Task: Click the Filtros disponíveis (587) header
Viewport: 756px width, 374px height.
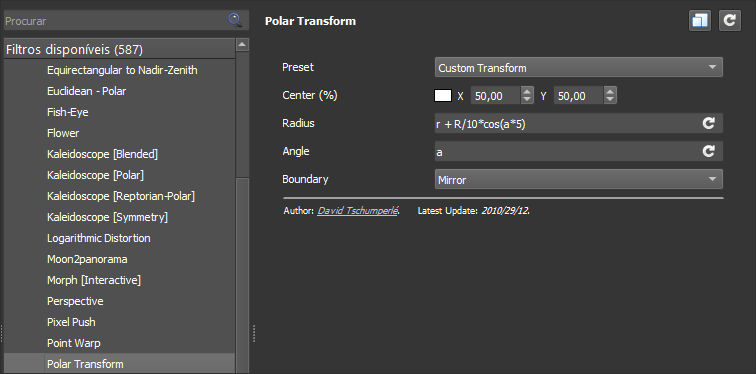Action: (120, 49)
